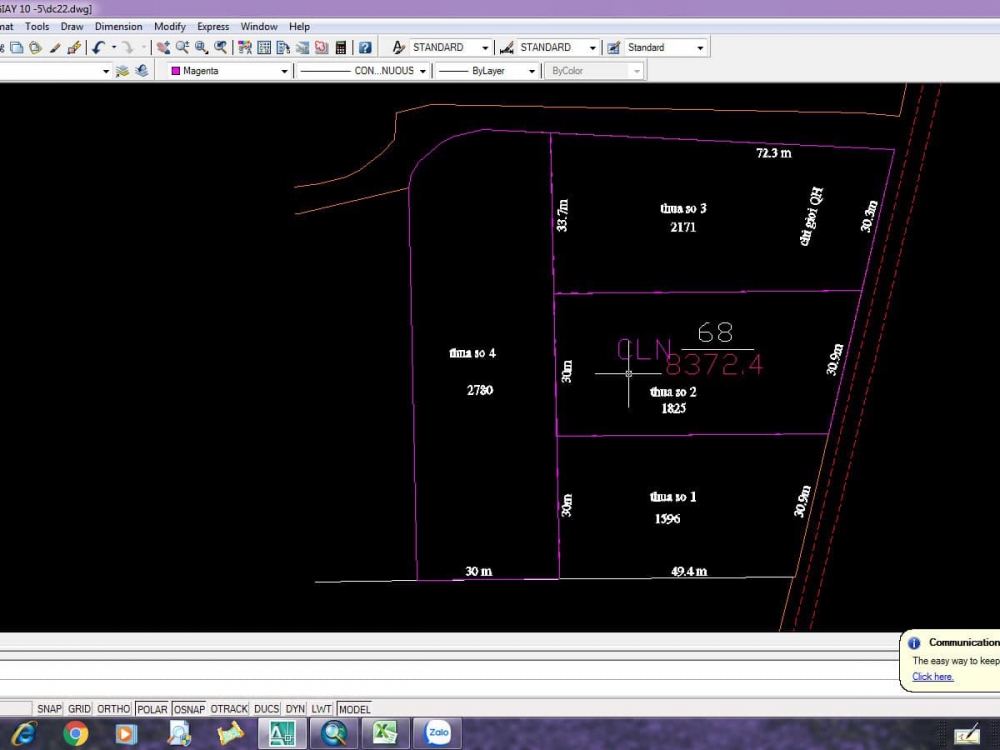Open the QuickCalc calculator icon
Viewport: 1000px width, 750px height.
click(341, 47)
